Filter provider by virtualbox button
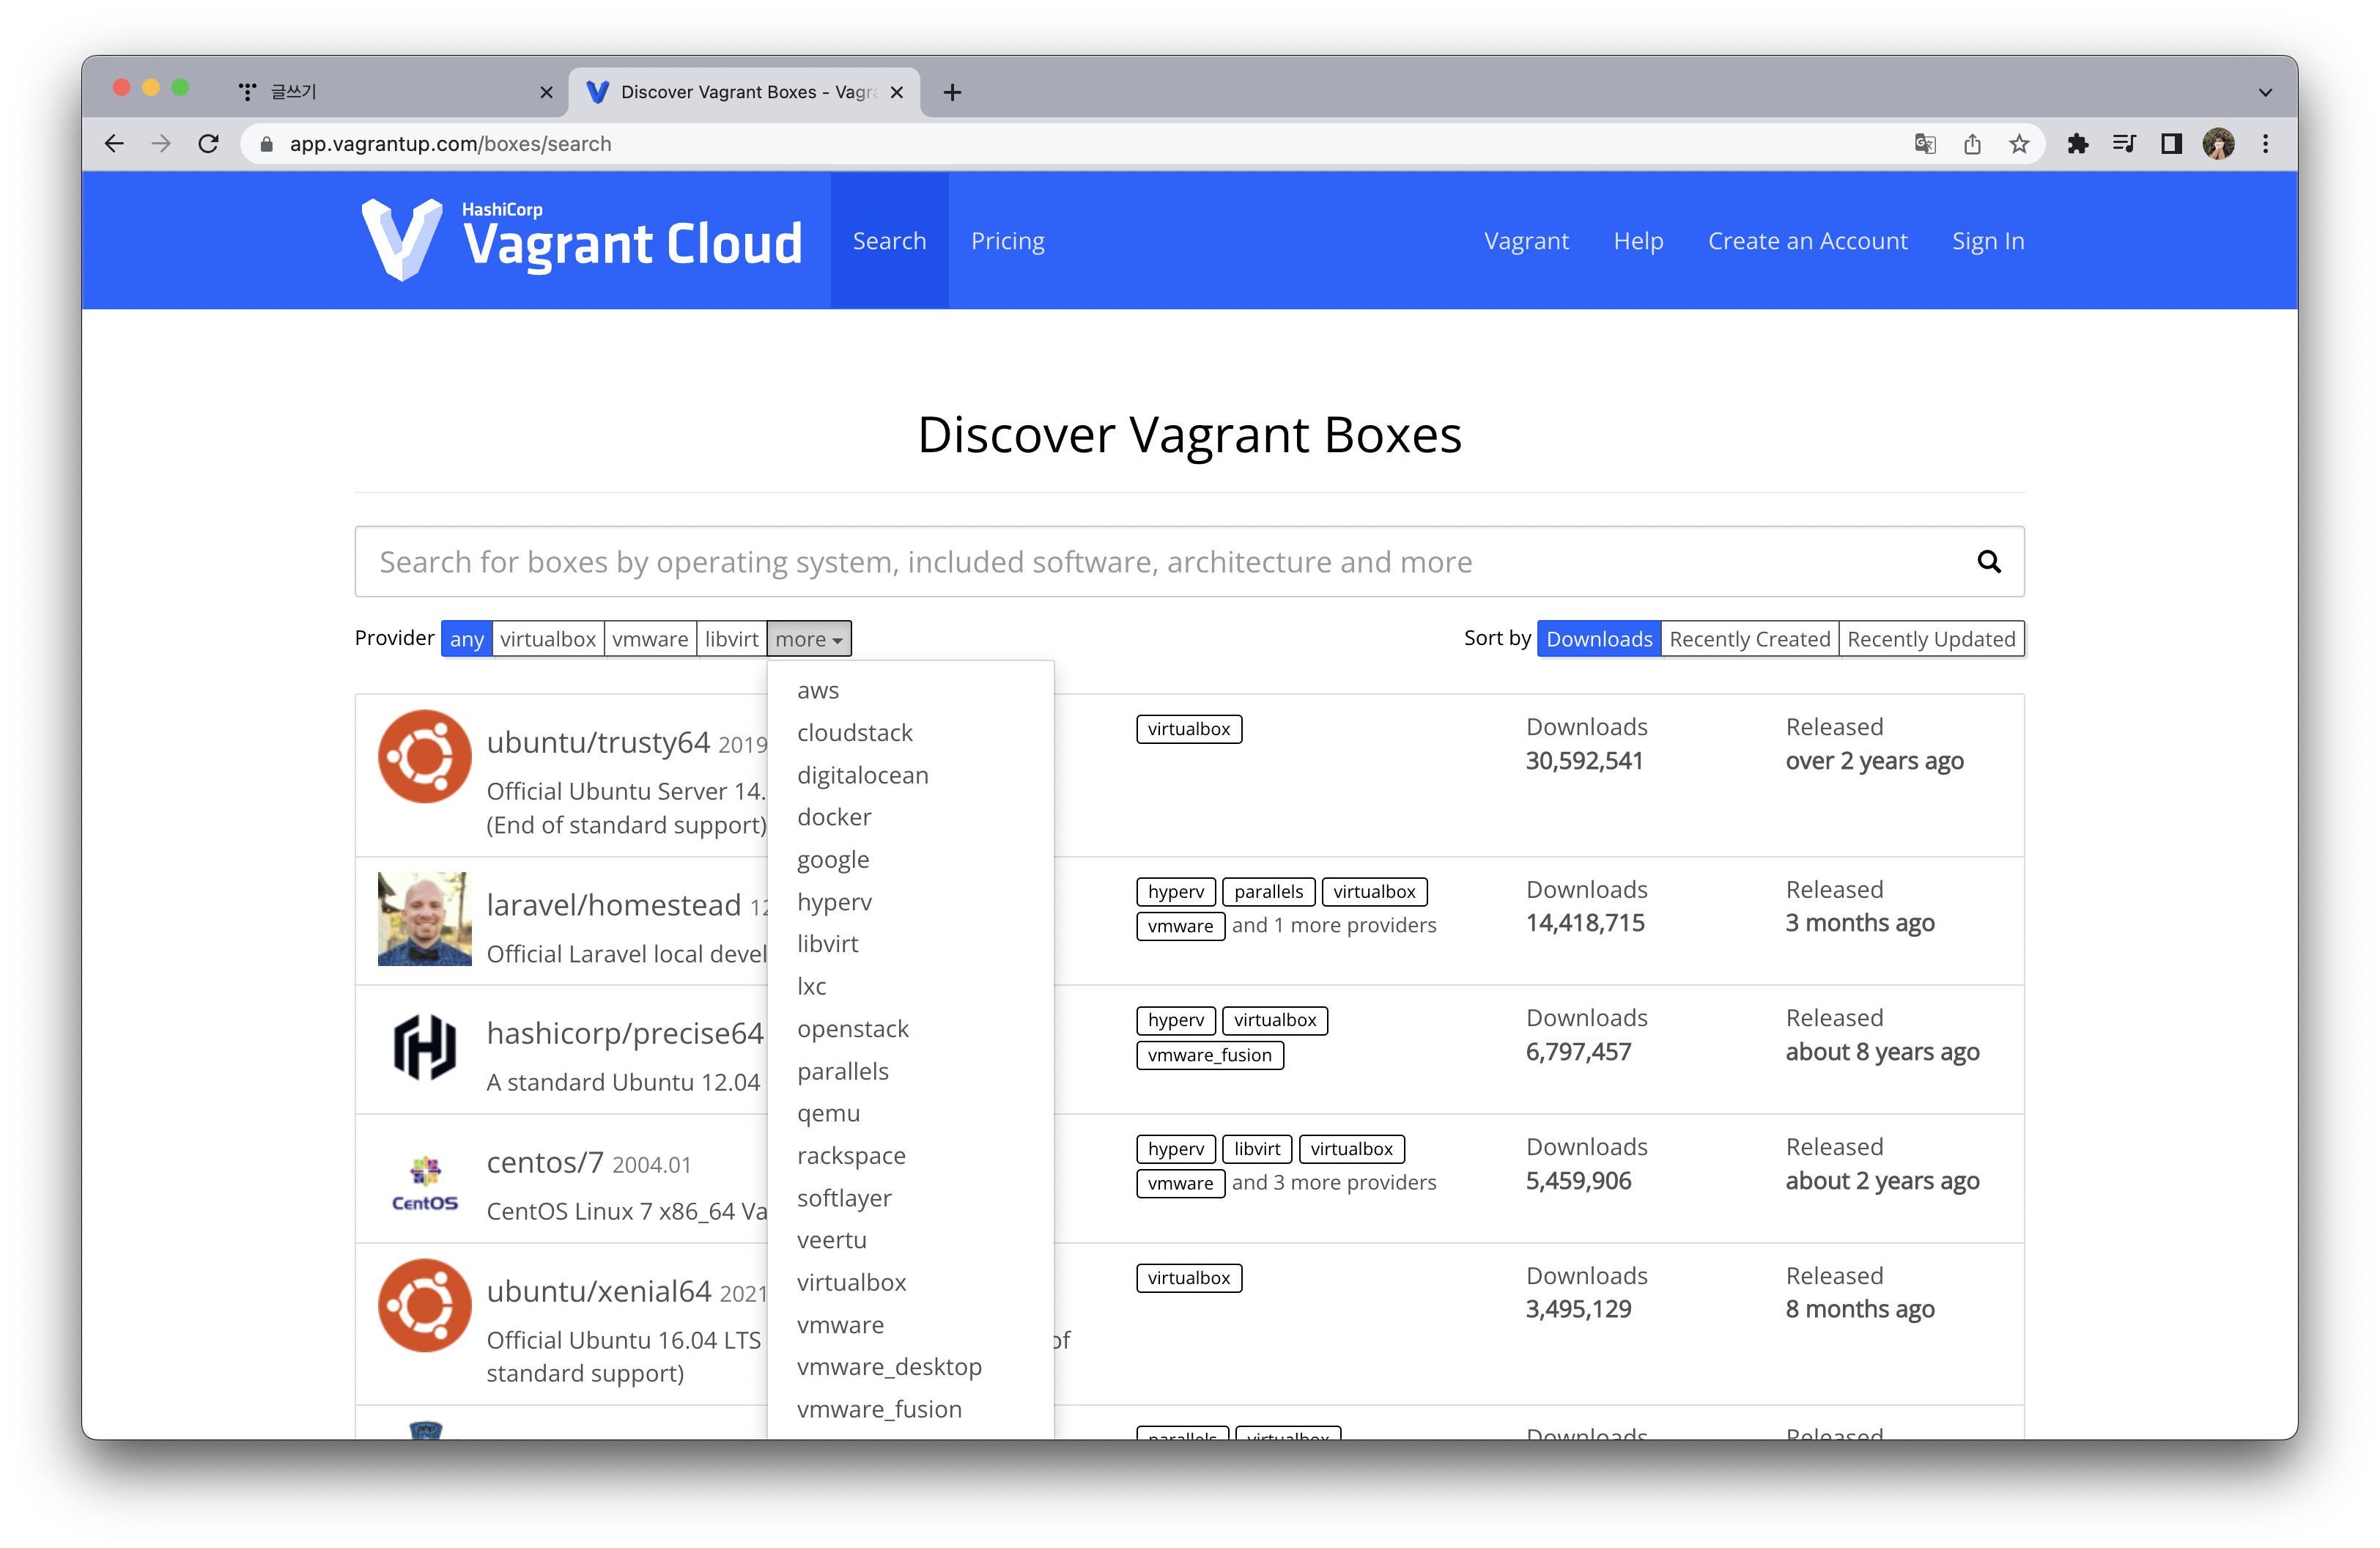2380x1548 pixels. (548, 639)
